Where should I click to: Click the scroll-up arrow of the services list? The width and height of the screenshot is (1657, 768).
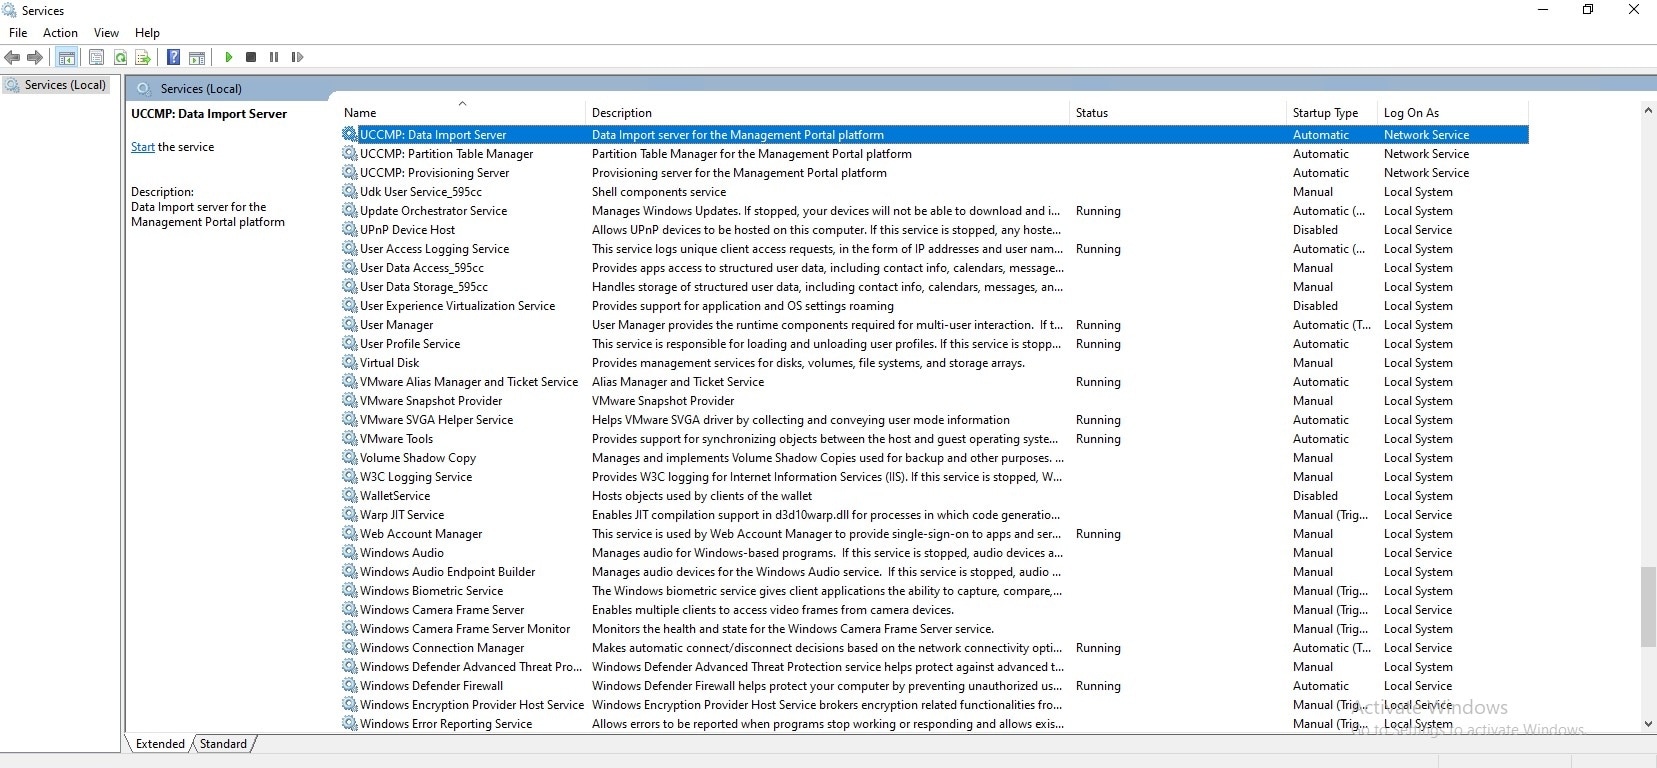click(x=1648, y=110)
